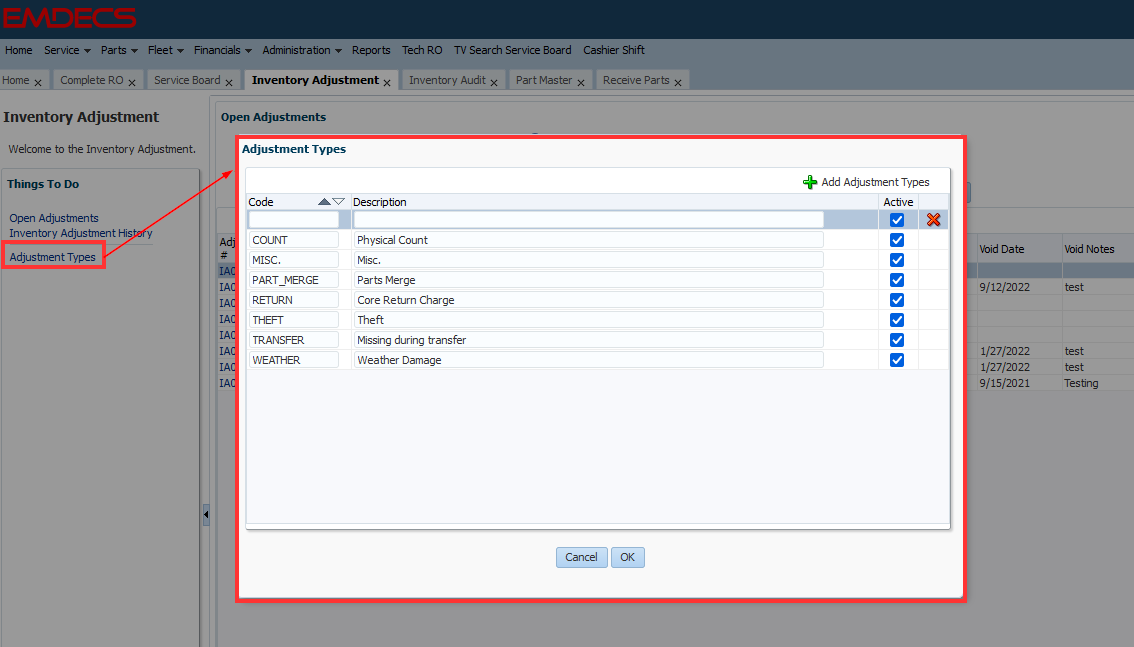Toggle Active checkbox for COUNT
Image resolution: width=1134 pixels, height=647 pixels.
[x=897, y=240]
